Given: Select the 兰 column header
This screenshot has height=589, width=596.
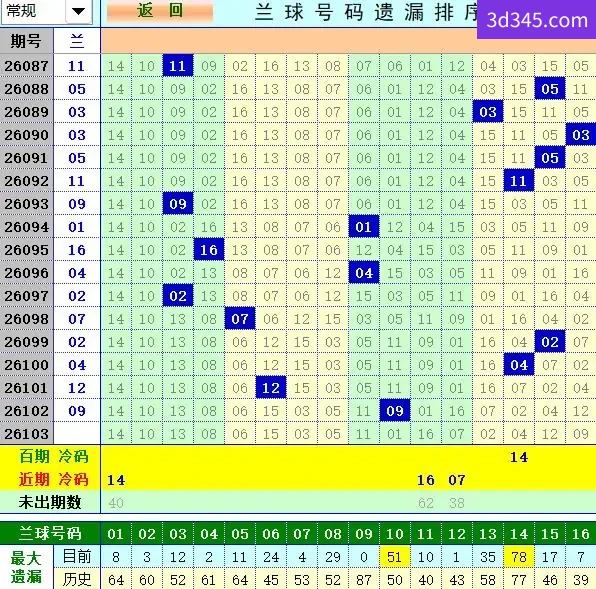Looking at the screenshot, I should click(77, 41).
